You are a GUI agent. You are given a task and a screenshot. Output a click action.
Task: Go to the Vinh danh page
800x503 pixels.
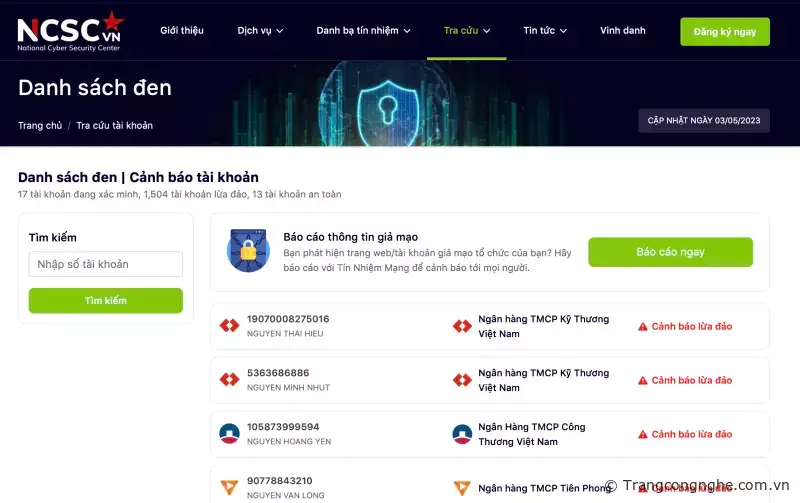pos(622,31)
